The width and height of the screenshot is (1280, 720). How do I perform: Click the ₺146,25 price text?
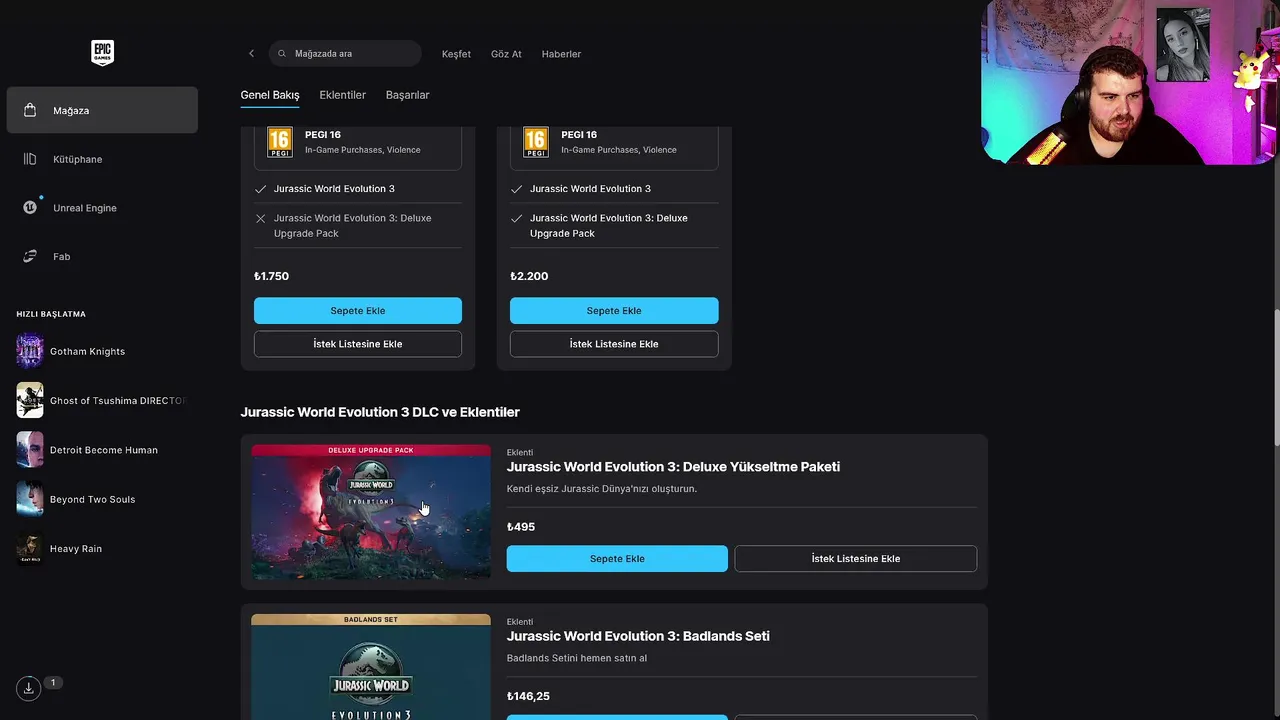(x=528, y=696)
